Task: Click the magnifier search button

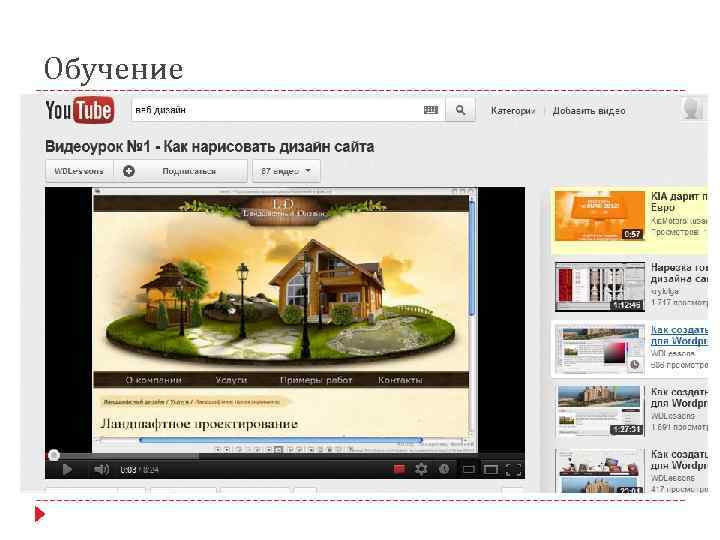Action: click(x=460, y=110)
